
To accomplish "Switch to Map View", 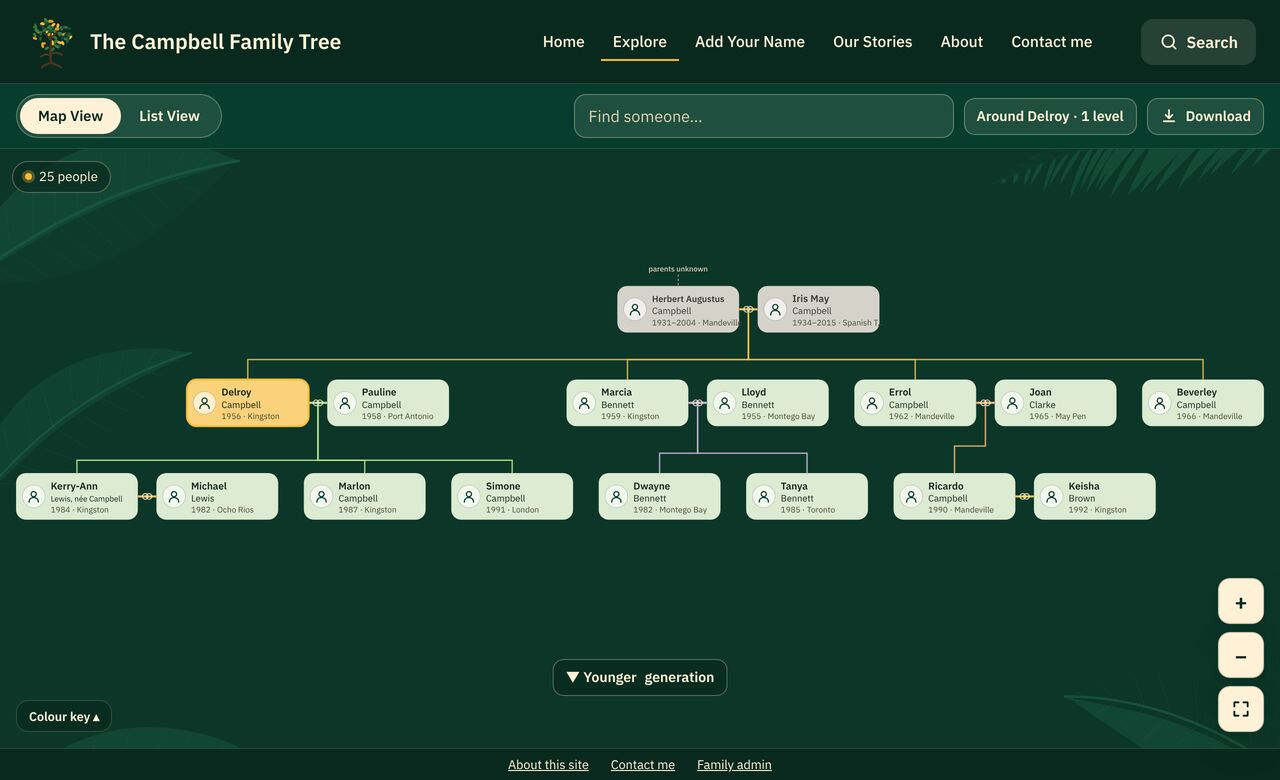I will (70, 116).
